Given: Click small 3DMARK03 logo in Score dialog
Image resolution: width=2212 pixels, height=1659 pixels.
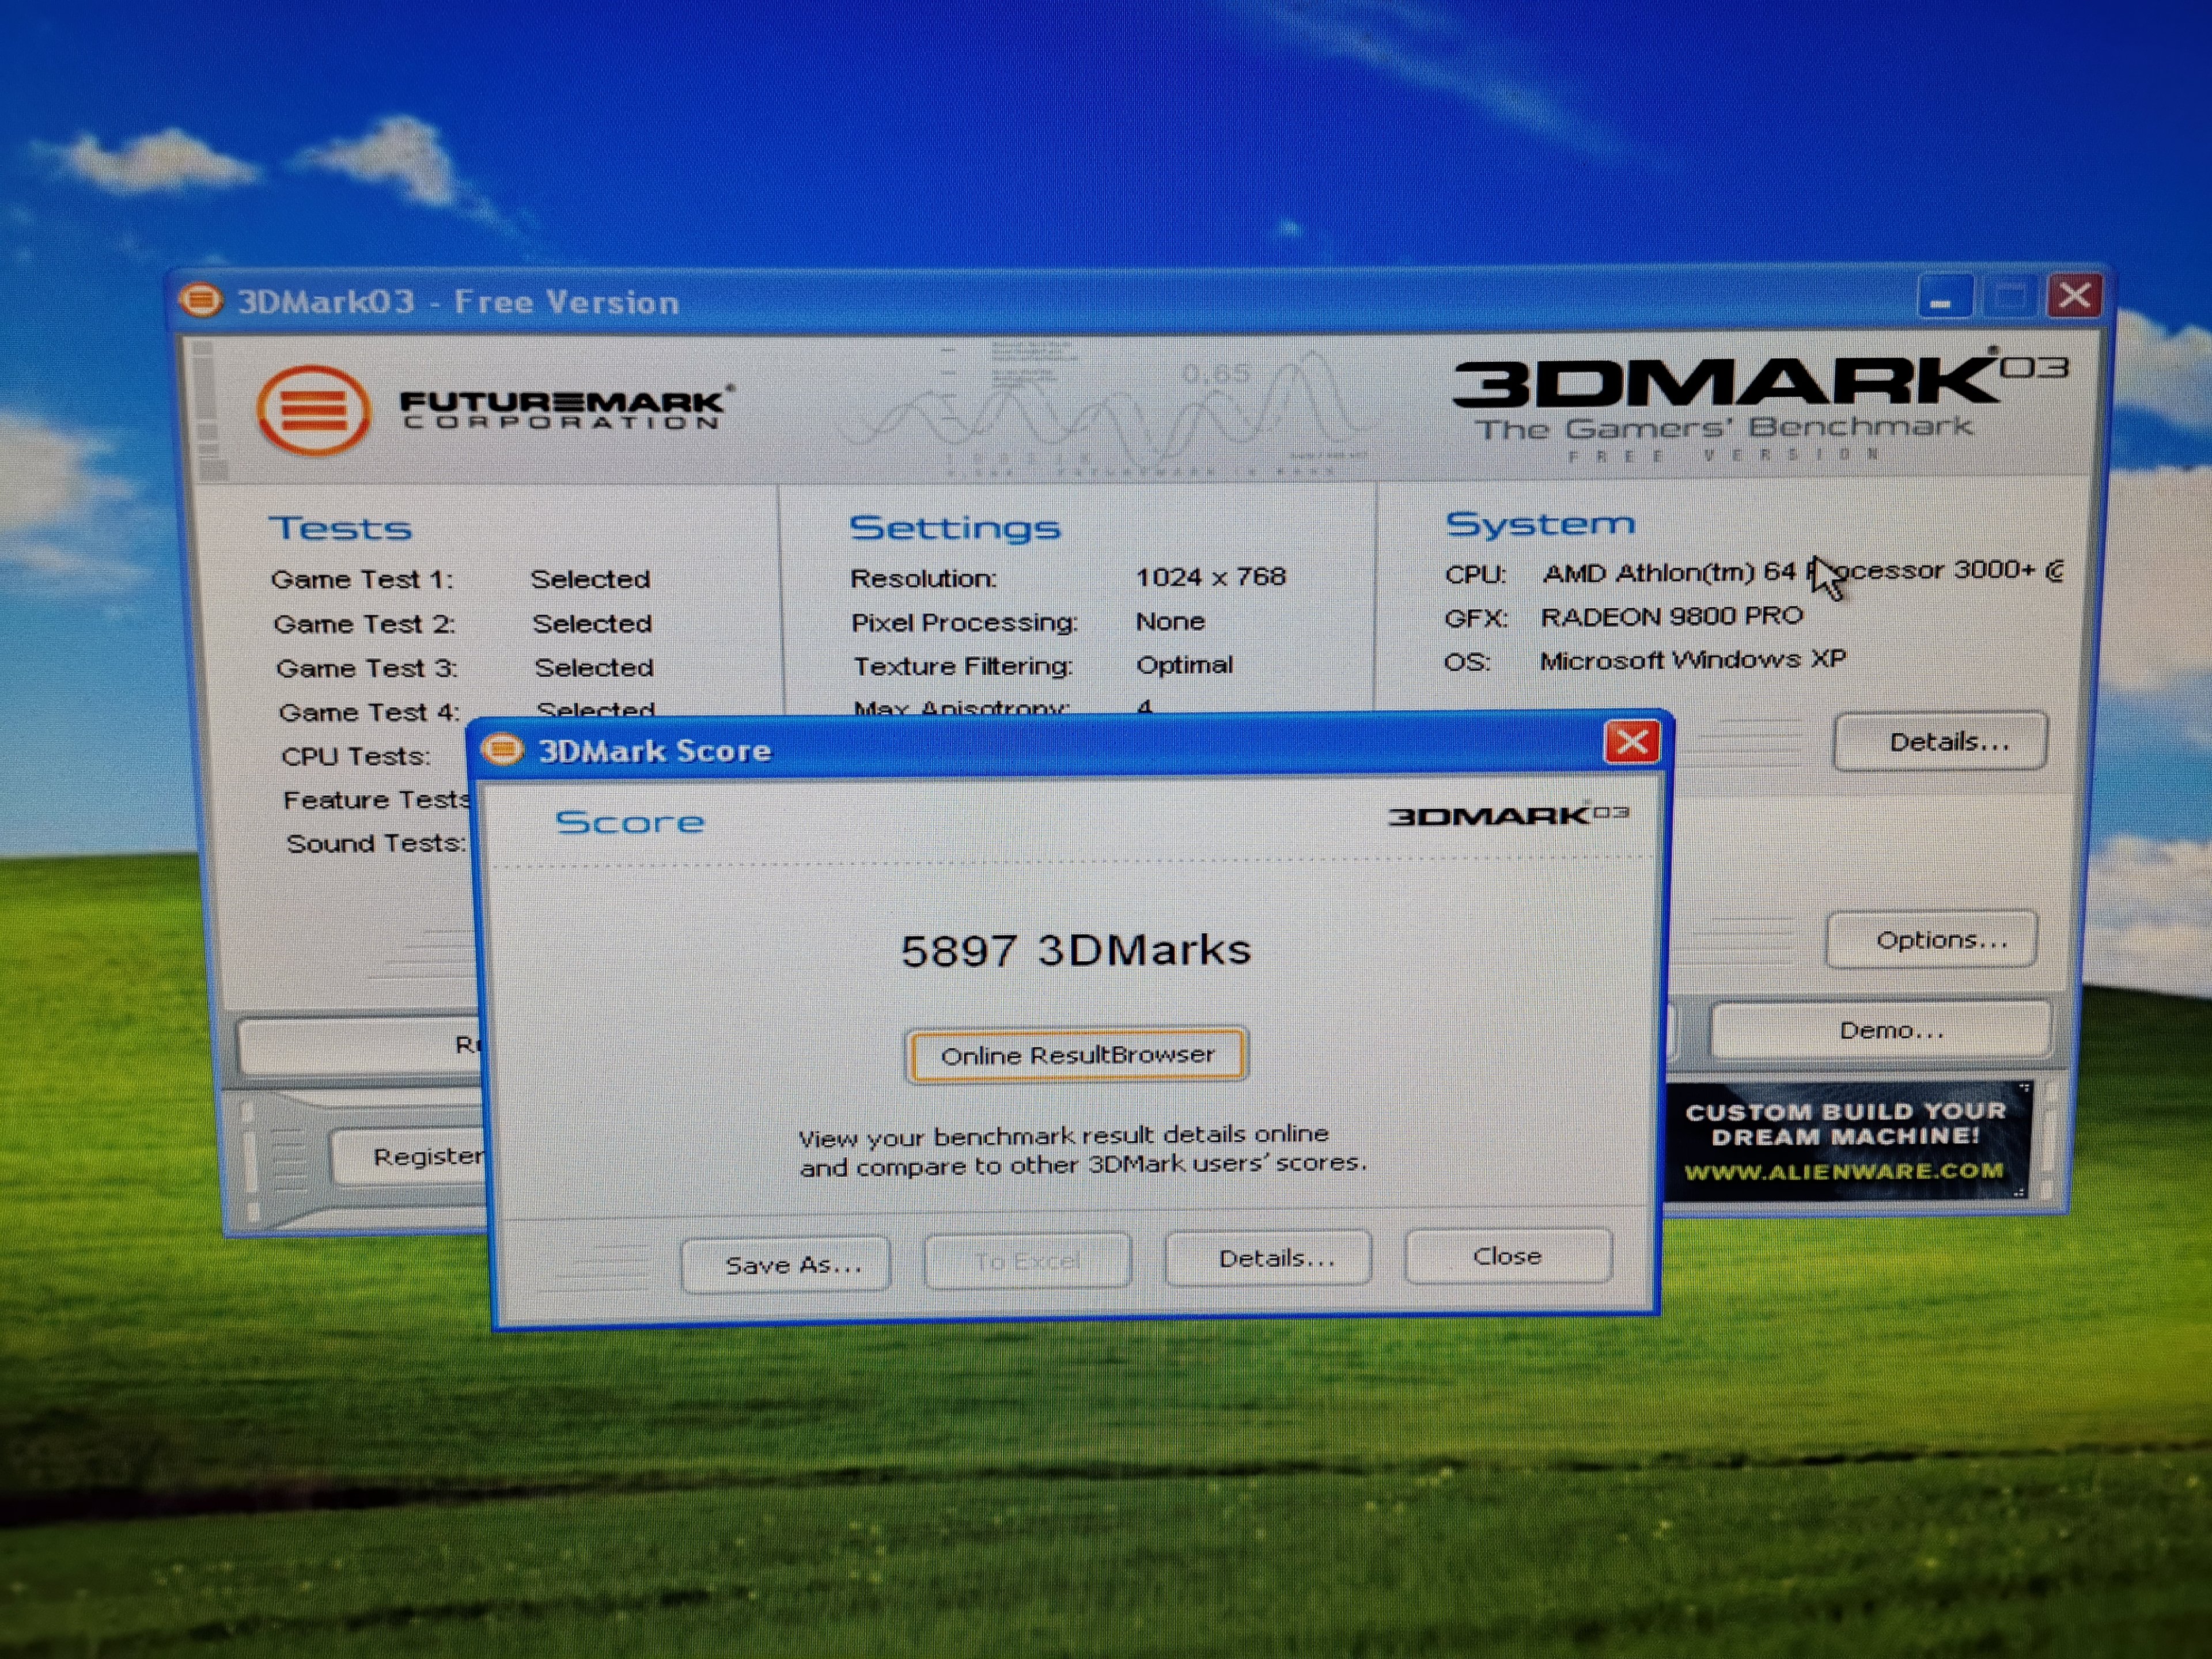Looking at the screenshot, I should [x=1508, y=816].
